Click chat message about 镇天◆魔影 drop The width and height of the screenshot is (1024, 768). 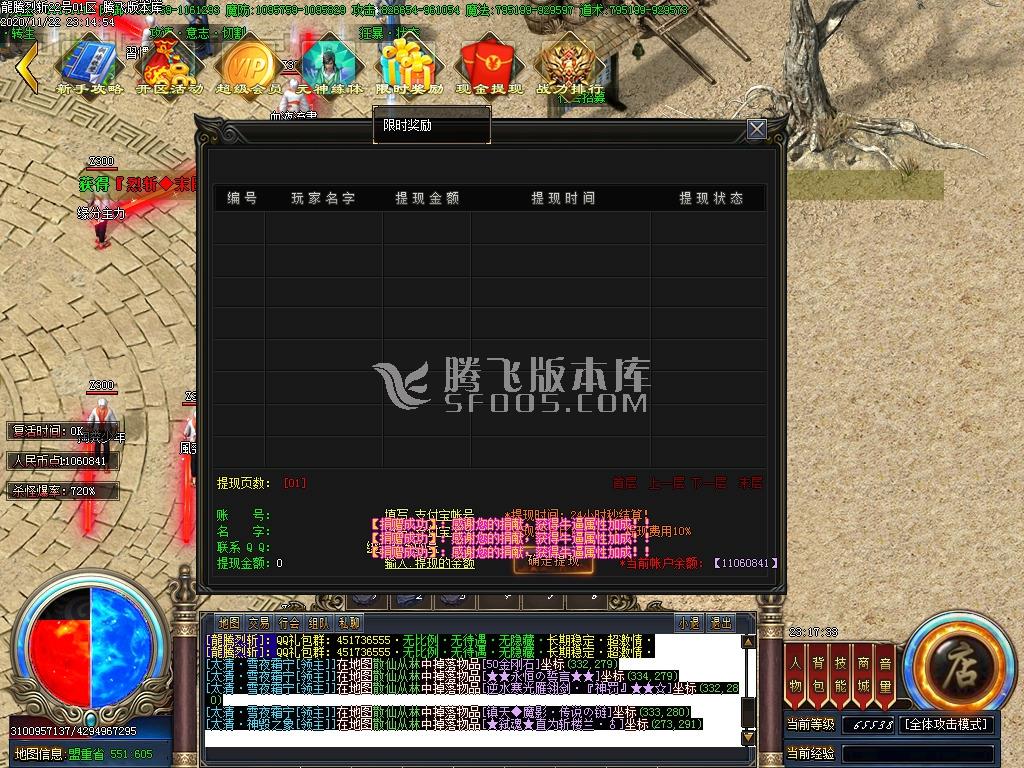(x=448, y=712)
